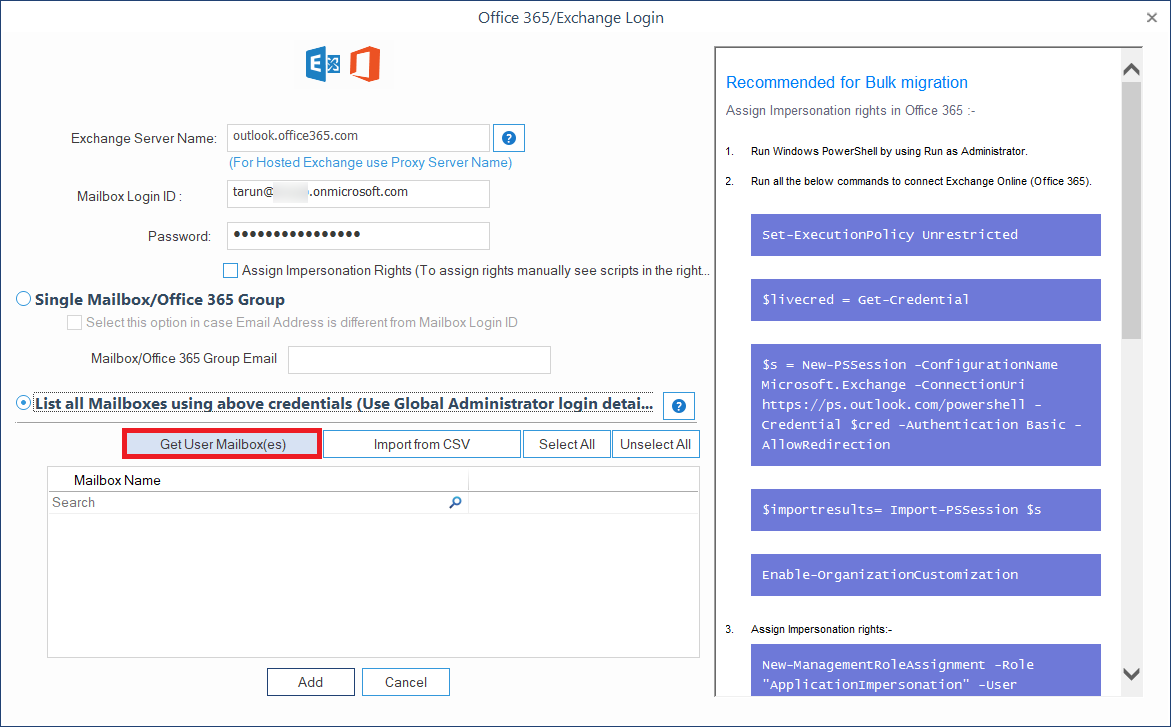Open help icon next to List all Mailboxes

click(x=679, y=406)
